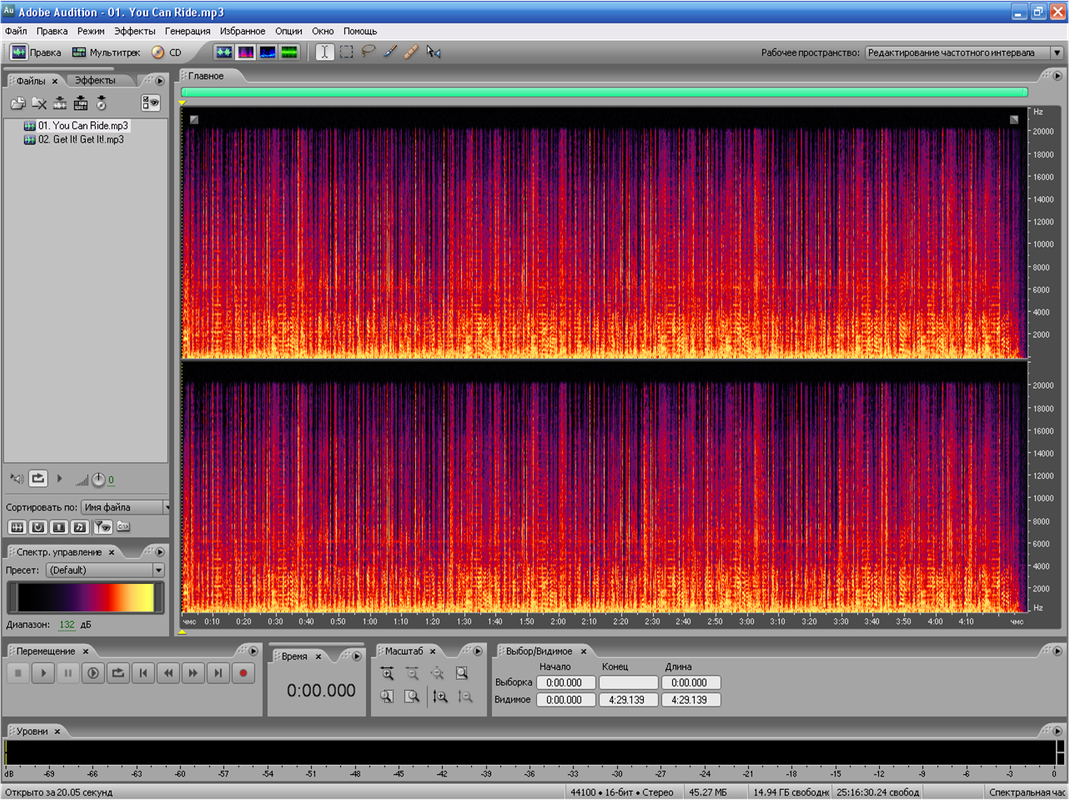Select the Time Selection cursor tool
This screenshot has width=1069, height=800.
tap(325, 52)
